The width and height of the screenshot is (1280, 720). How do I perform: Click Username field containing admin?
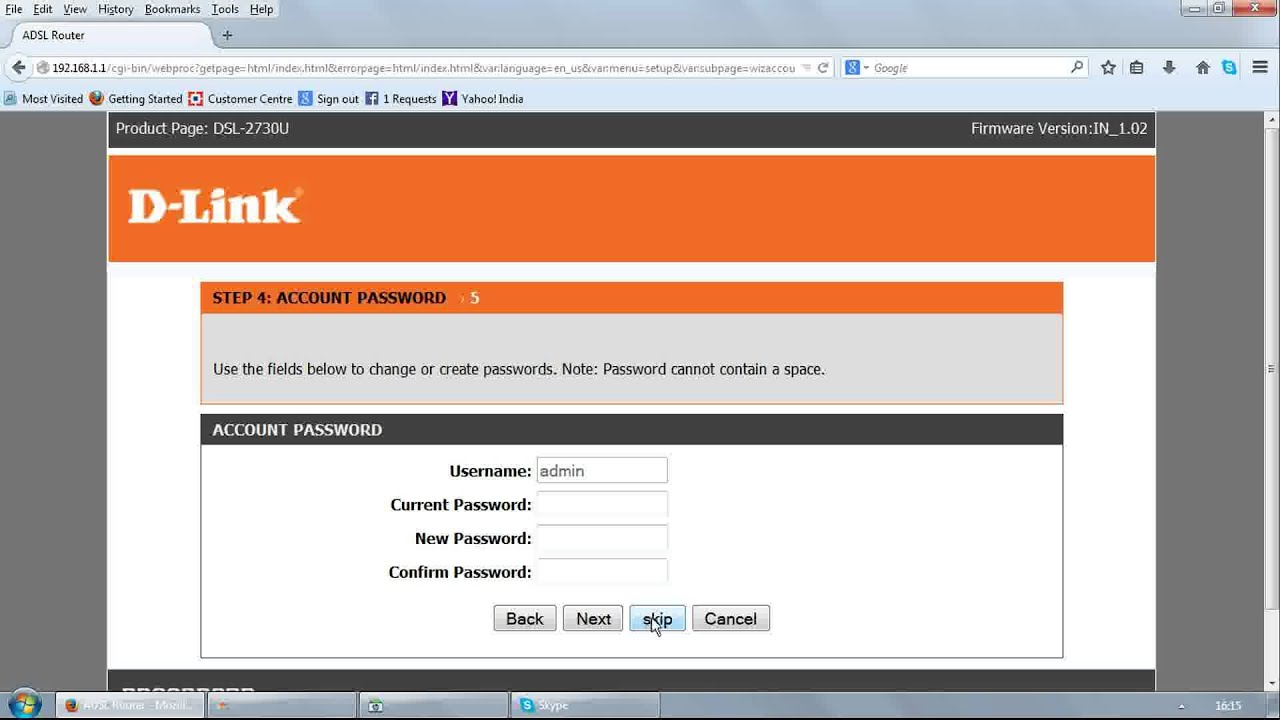point(602,471)
